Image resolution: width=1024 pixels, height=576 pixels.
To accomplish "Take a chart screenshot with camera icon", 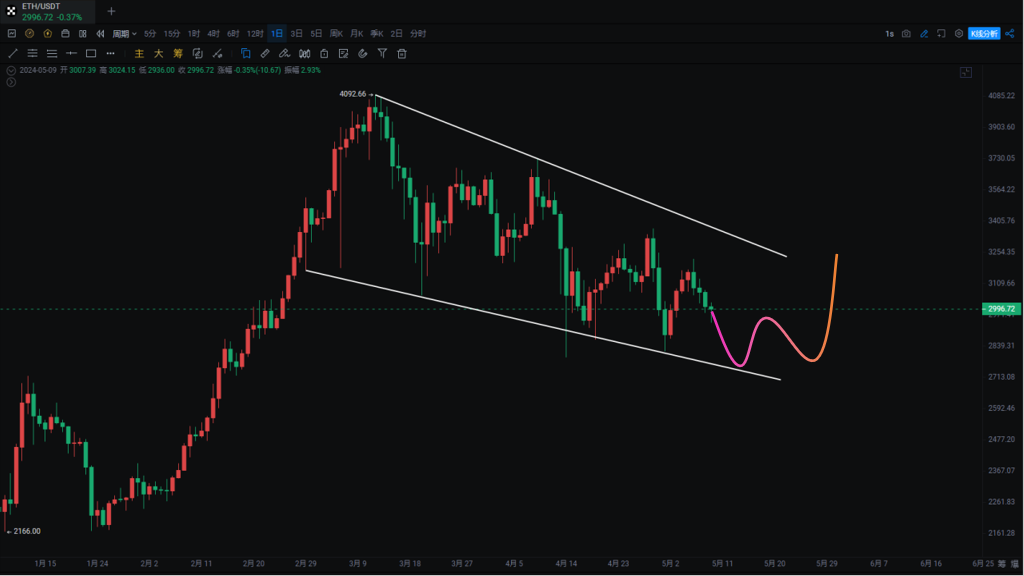I will (906, 33).
